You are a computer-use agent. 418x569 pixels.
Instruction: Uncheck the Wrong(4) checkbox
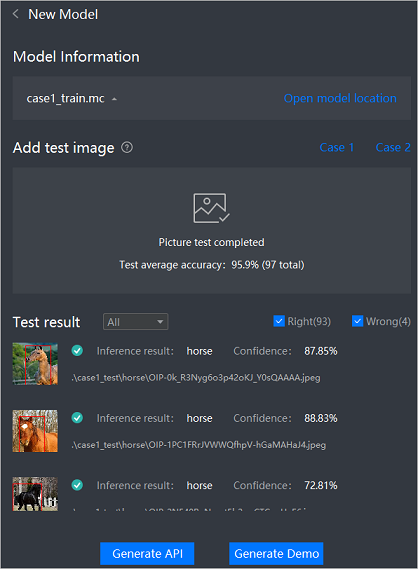tap(357, 321)
